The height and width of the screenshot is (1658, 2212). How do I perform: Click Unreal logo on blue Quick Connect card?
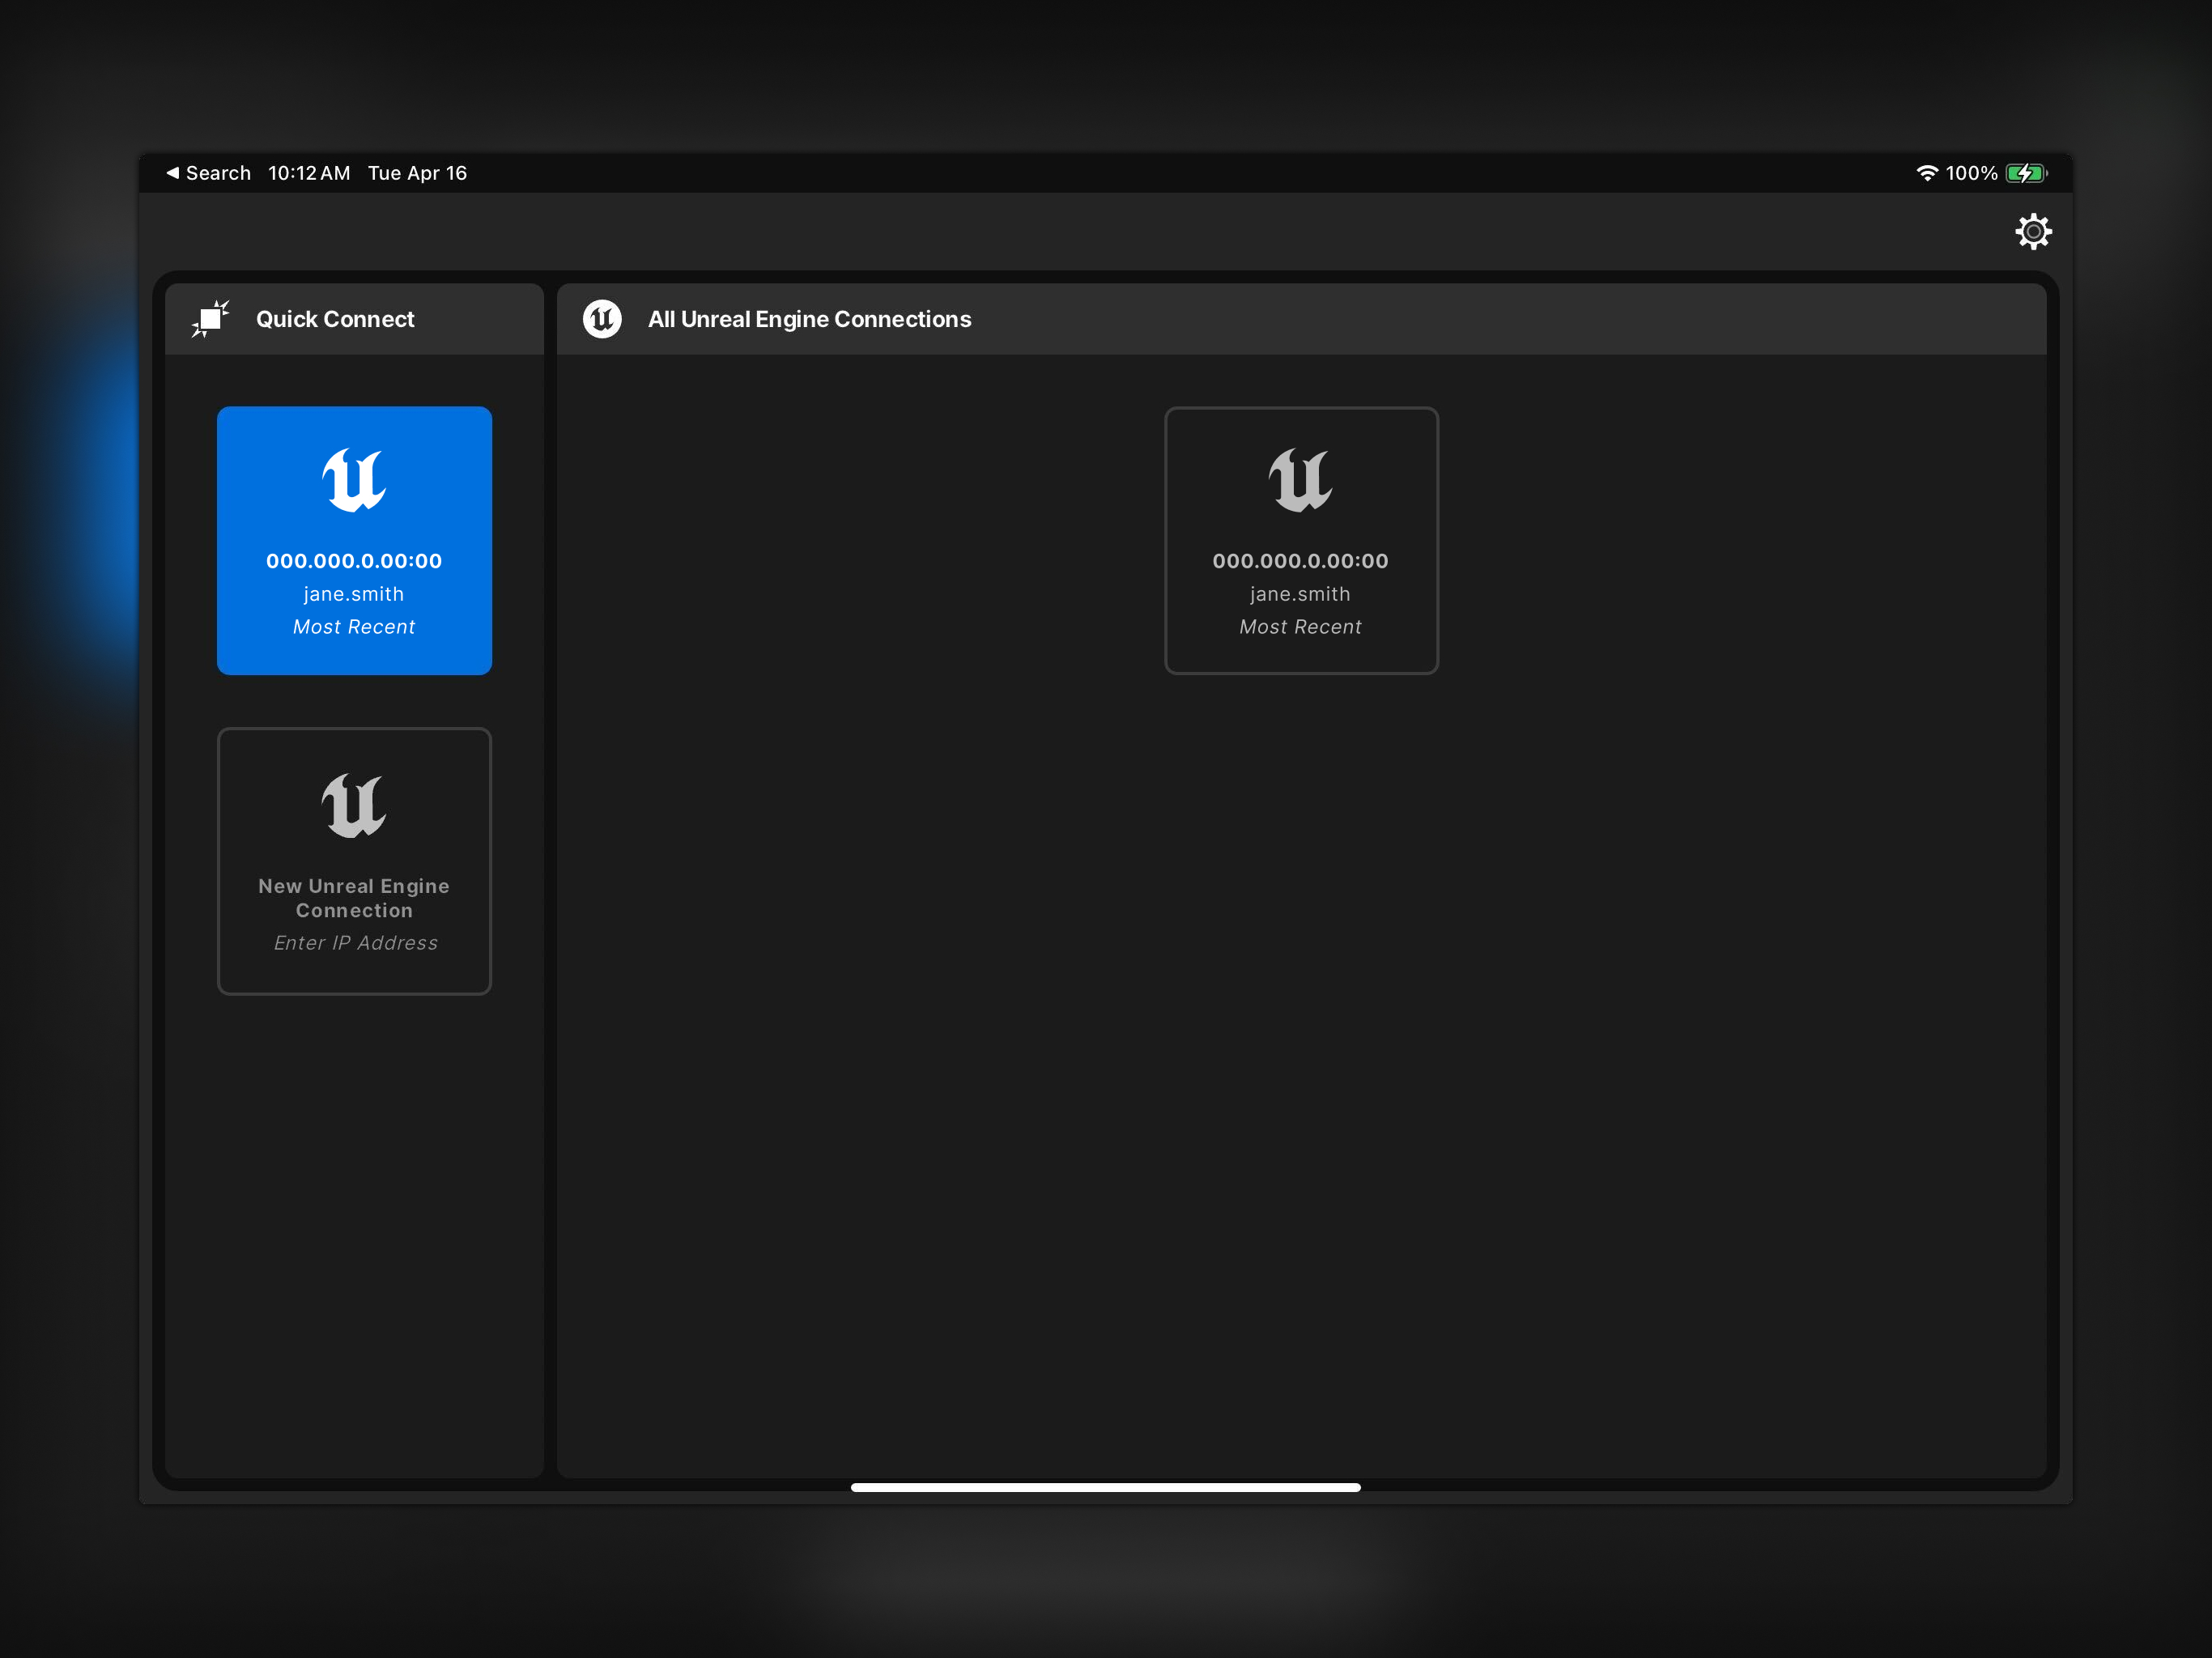coord(354,479)
